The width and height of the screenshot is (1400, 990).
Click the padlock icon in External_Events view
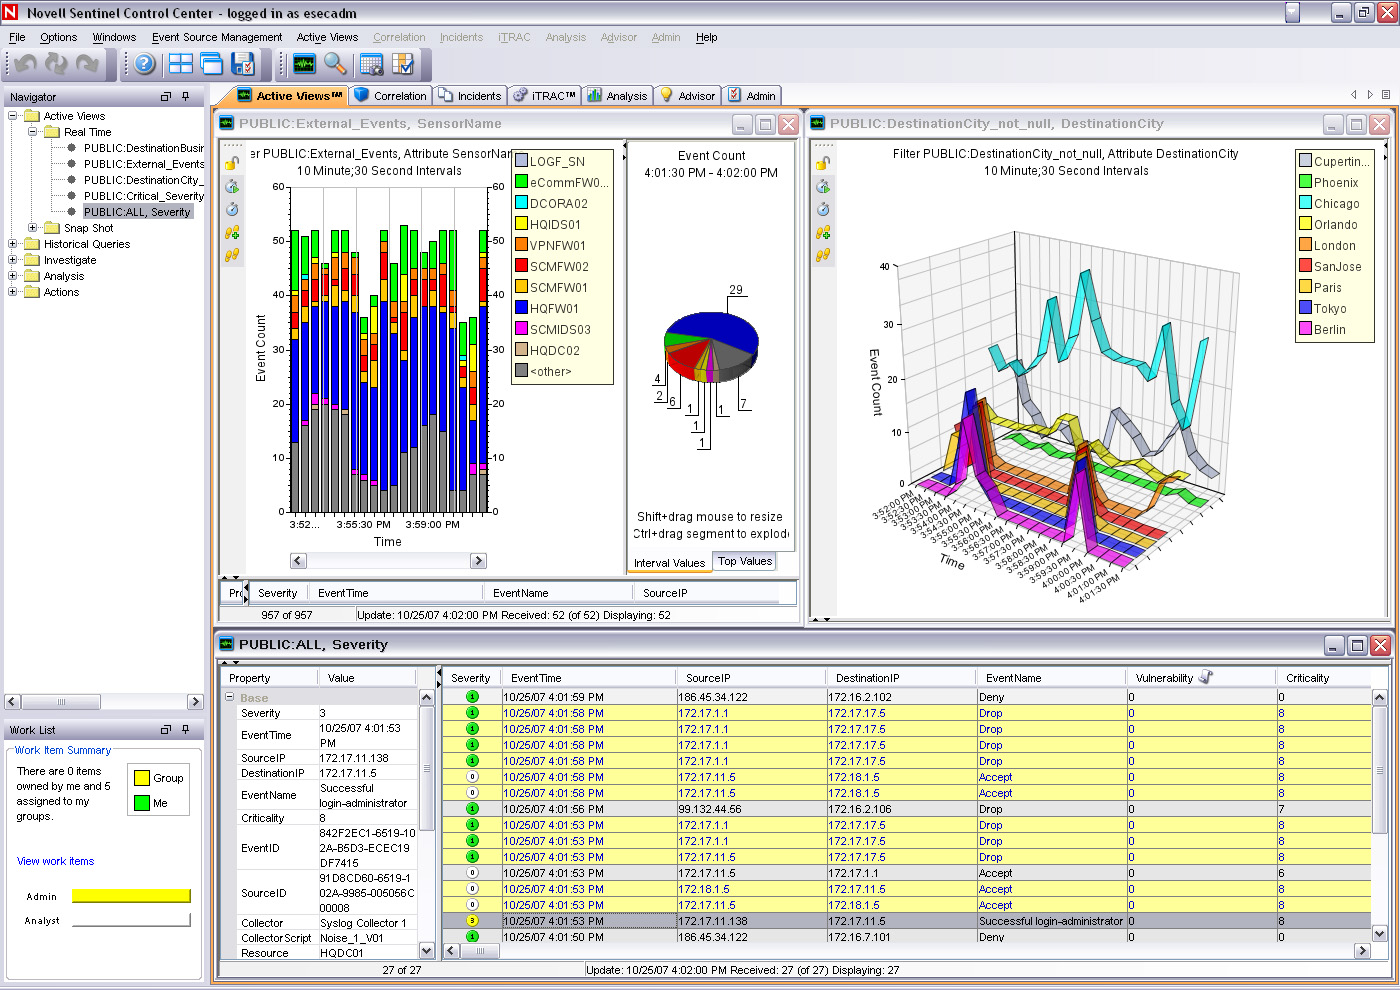tap(232, 163)
